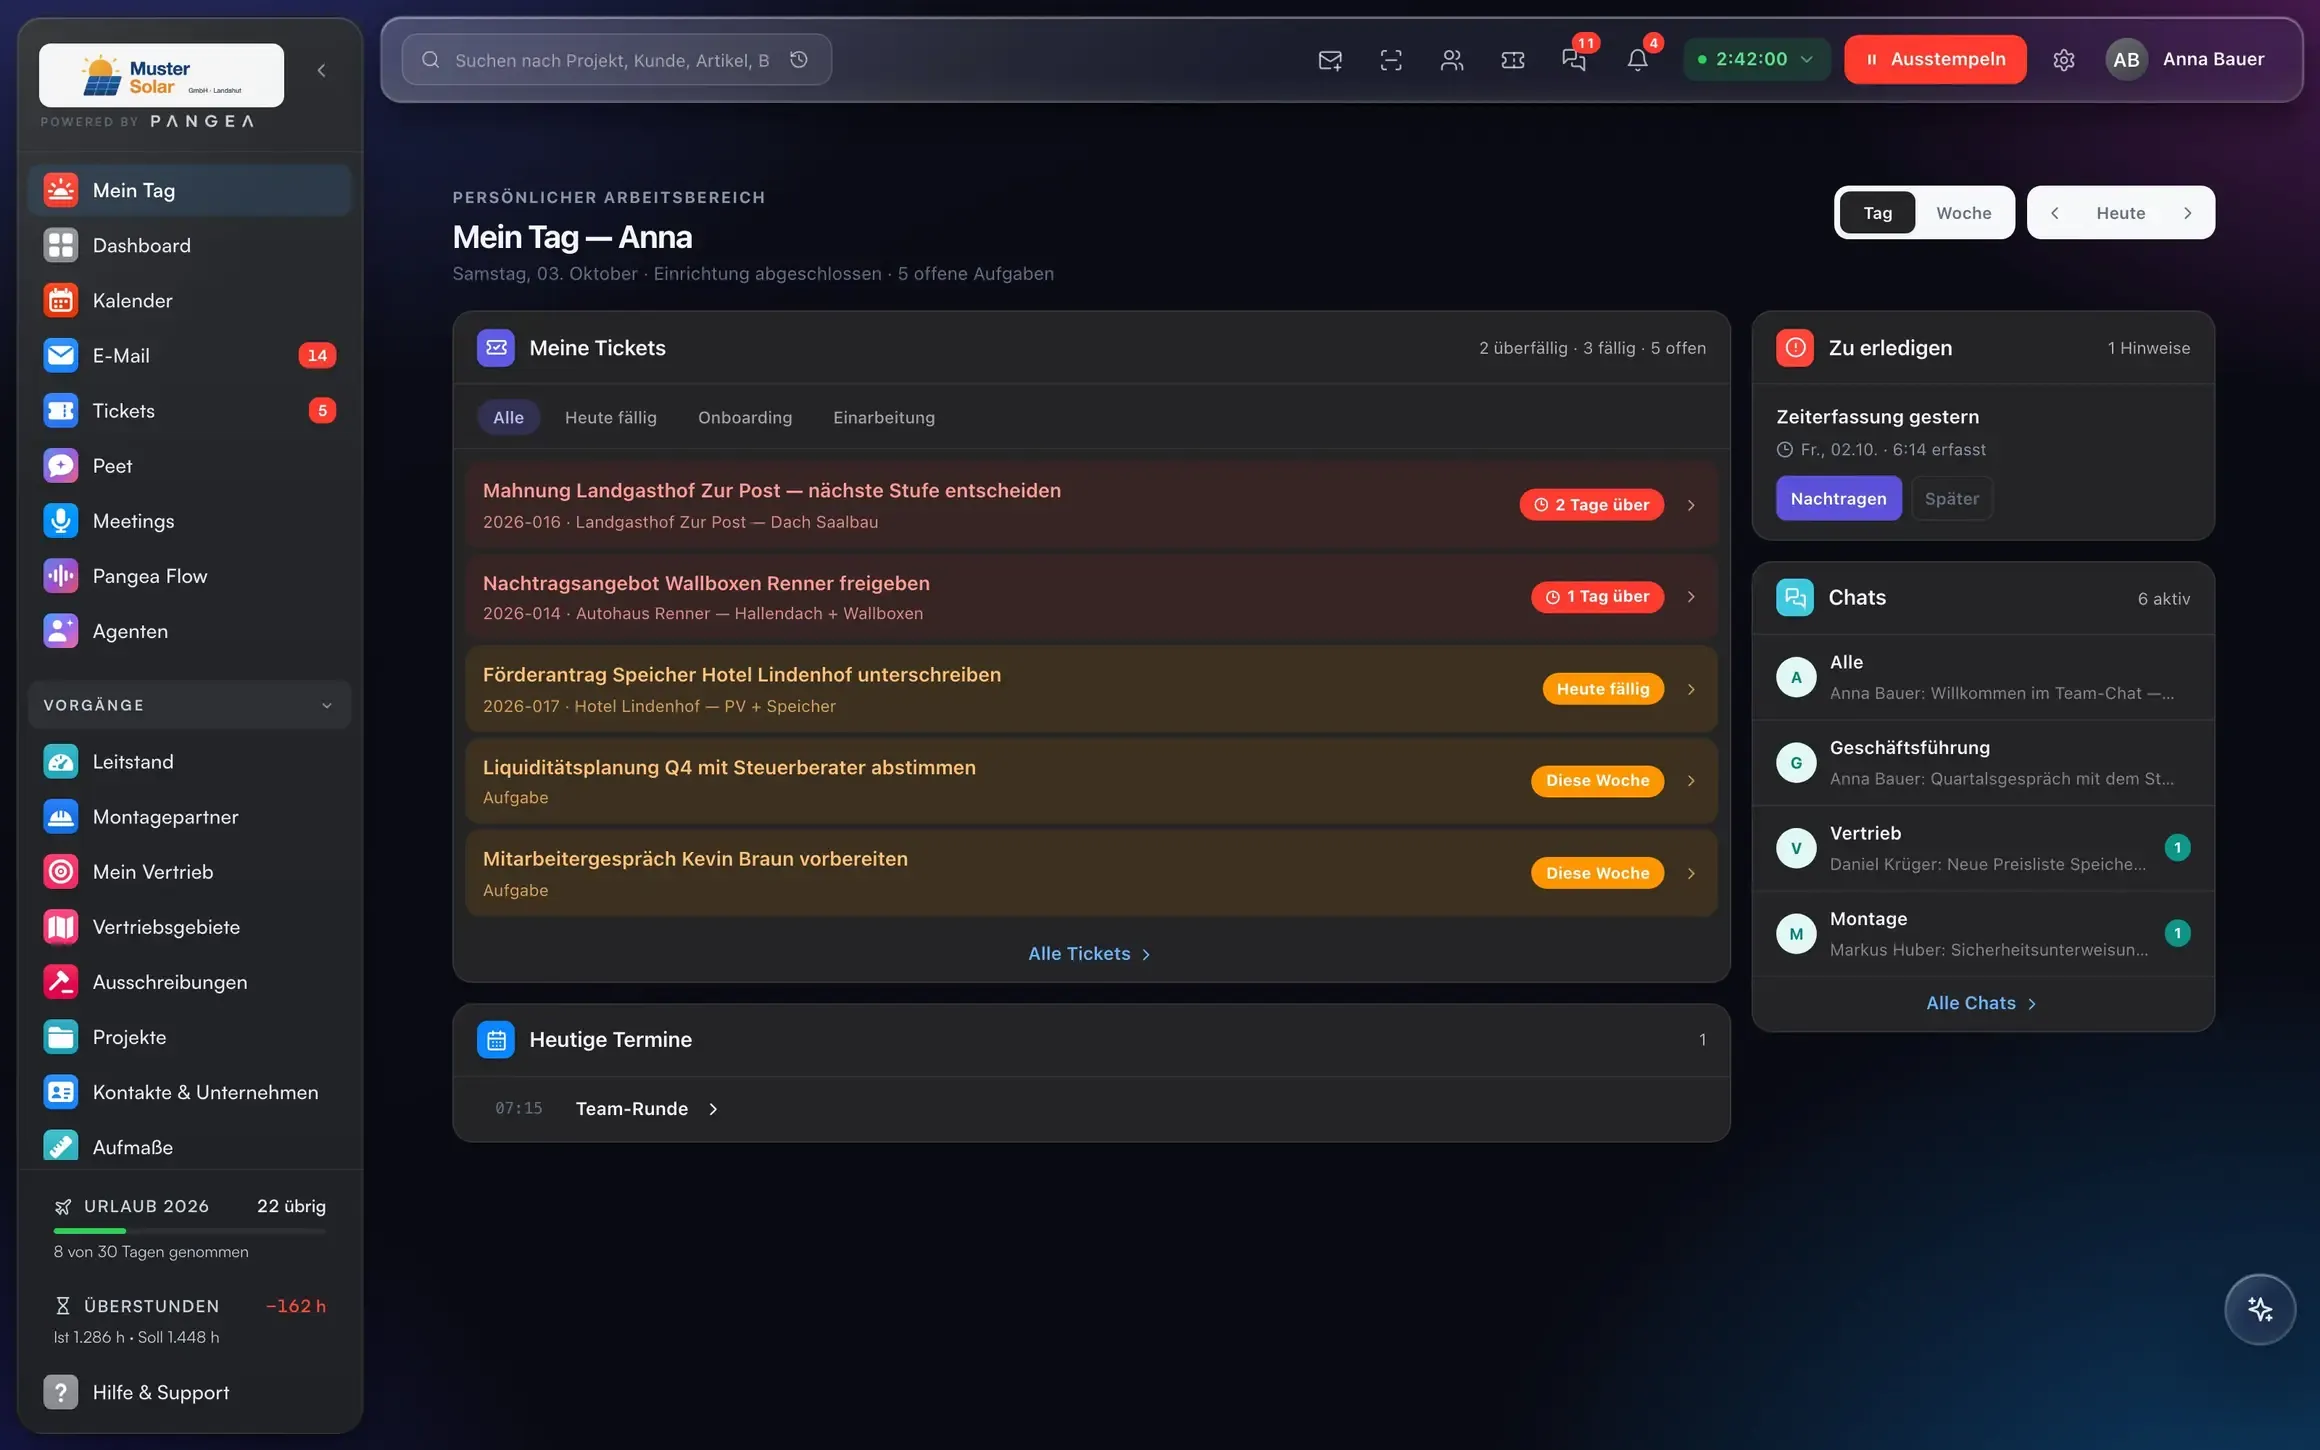2320x1450 pixels.
Task: Collapse the sidebar with the chevron
Action: (321, 70)
